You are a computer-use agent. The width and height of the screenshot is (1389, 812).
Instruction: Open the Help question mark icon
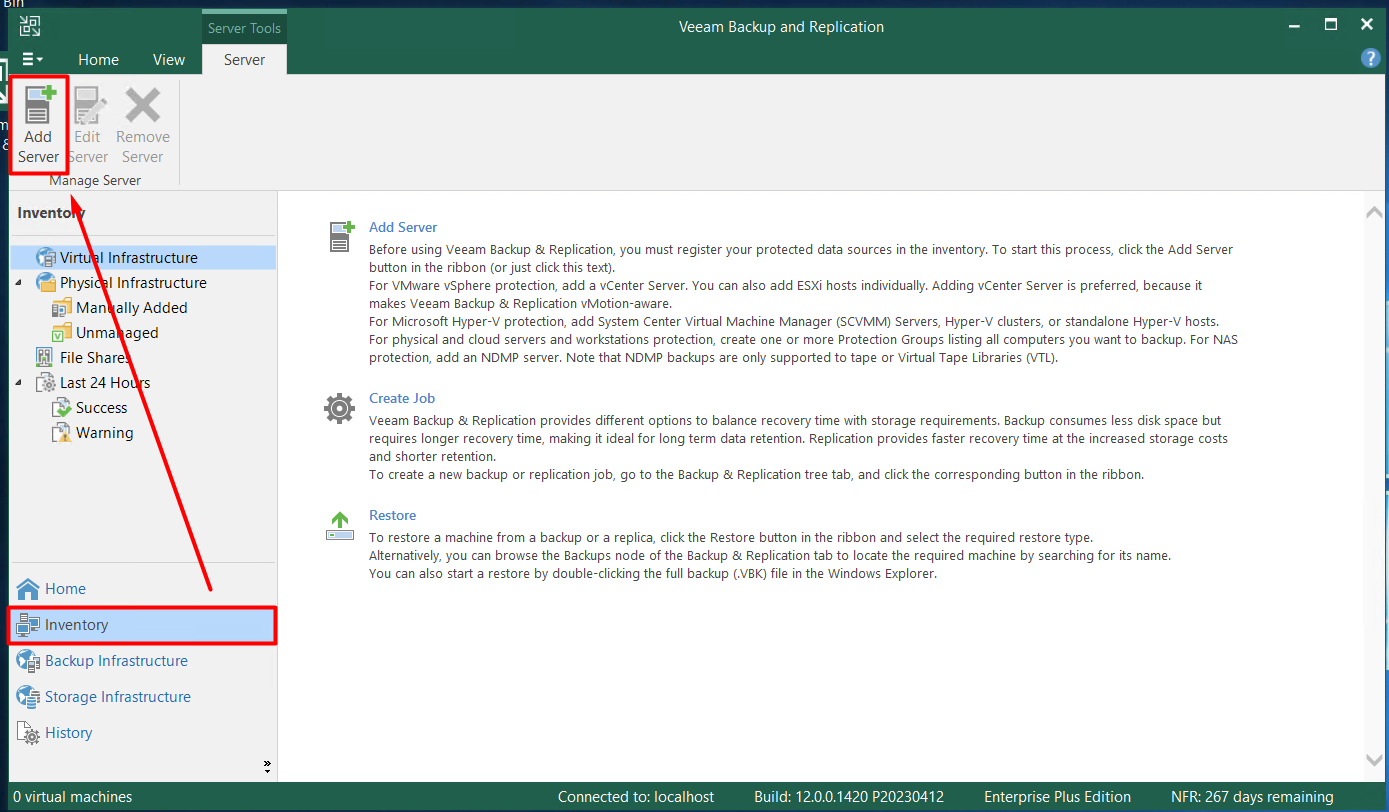[1371, 58]
